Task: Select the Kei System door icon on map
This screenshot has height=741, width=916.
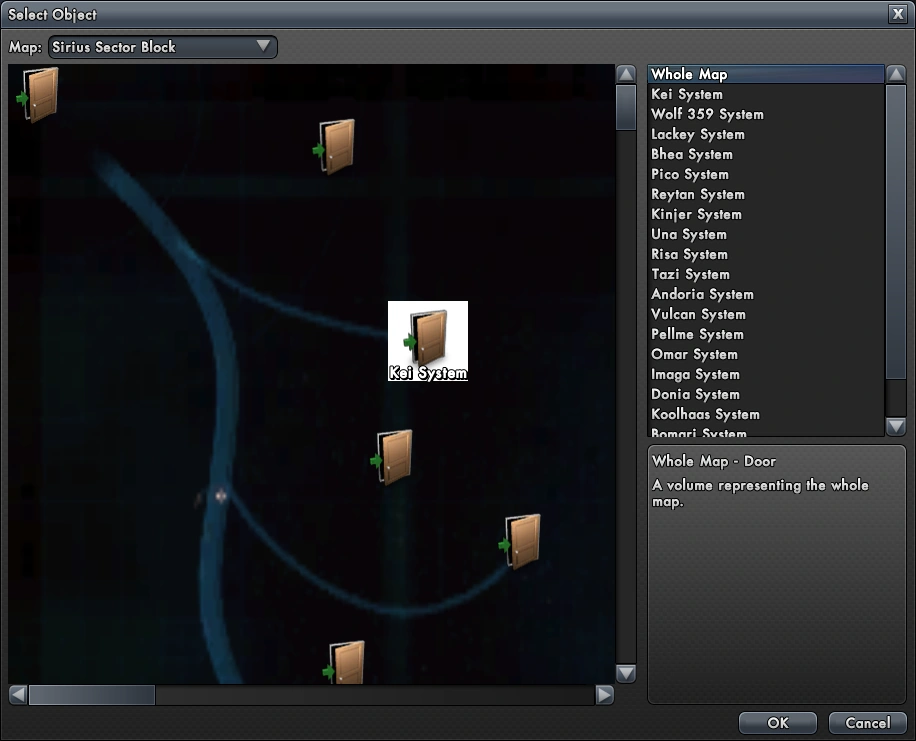Action: [428, 341]
